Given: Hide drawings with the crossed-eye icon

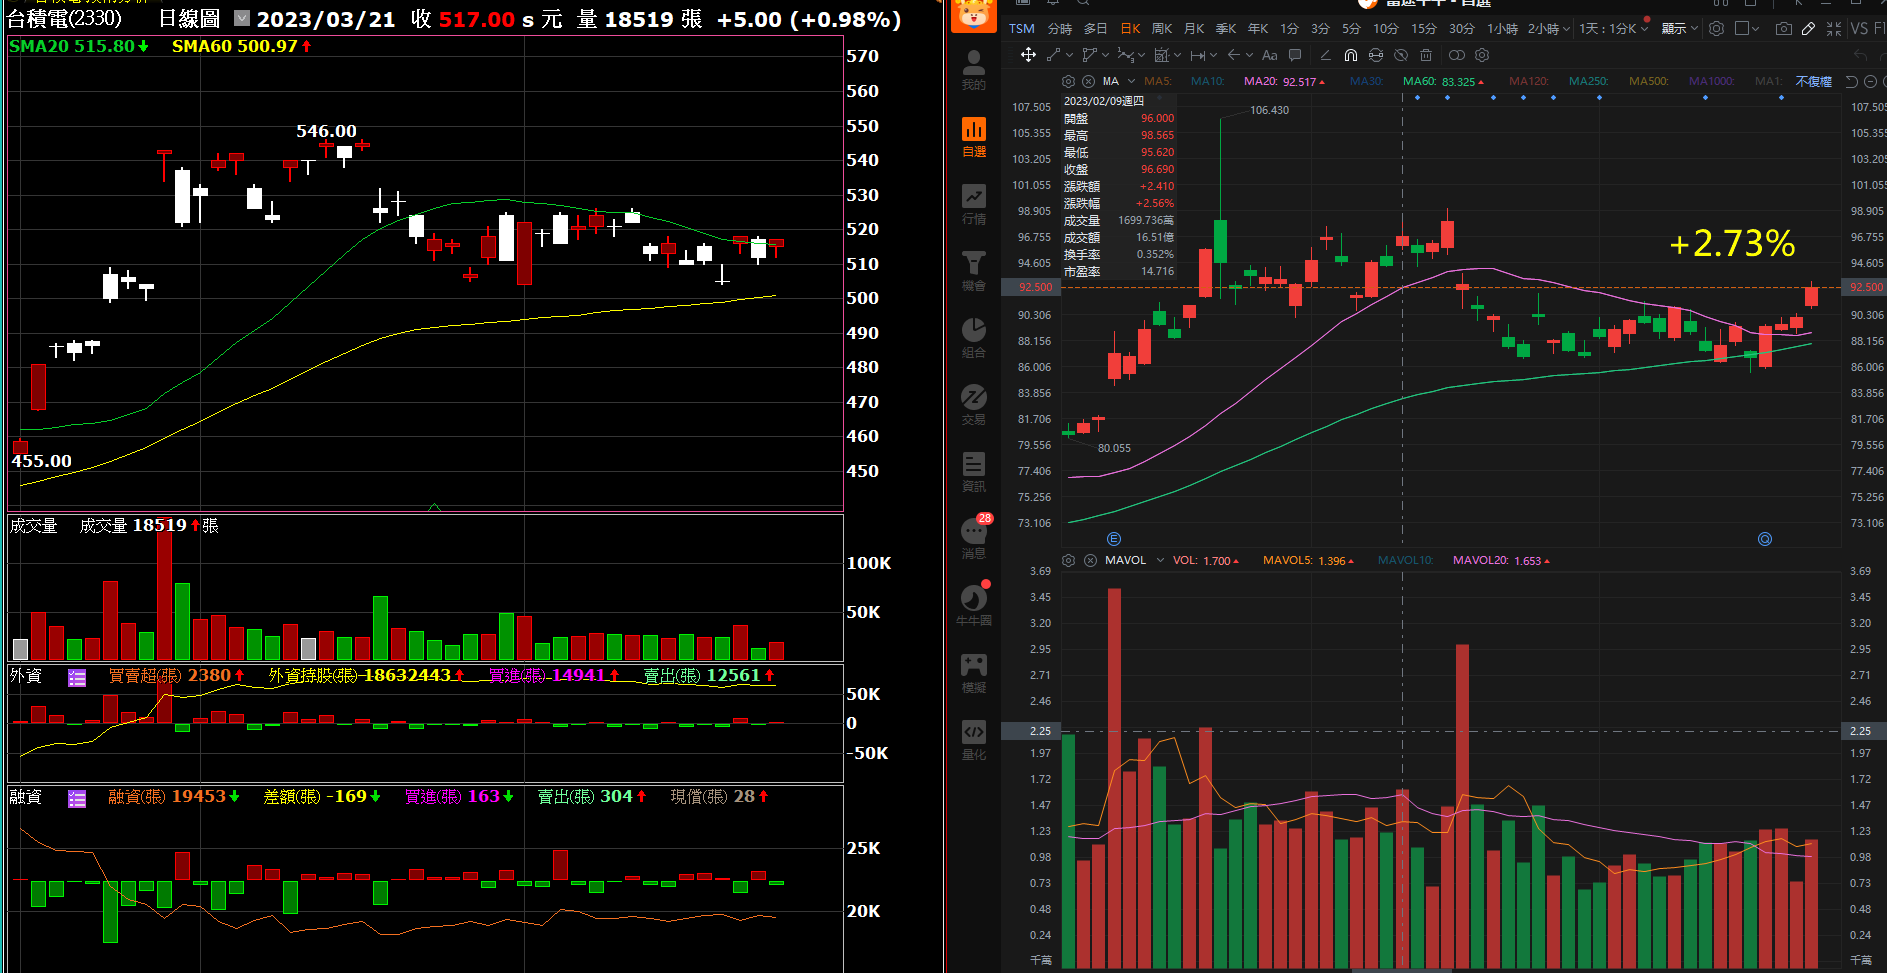Looking at the screenshot, I should pos(1401,55).
